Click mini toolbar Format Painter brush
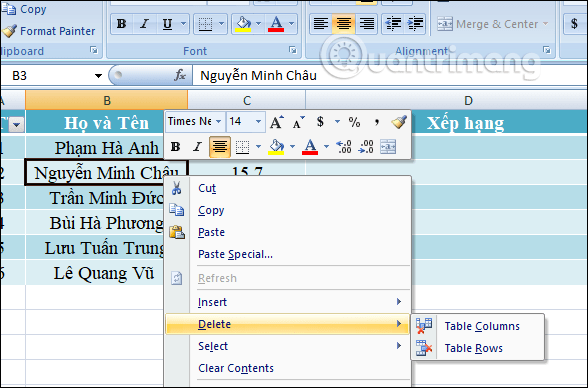Screen dimensions: 588x388 pyautogui.click(x=398, y=122)
